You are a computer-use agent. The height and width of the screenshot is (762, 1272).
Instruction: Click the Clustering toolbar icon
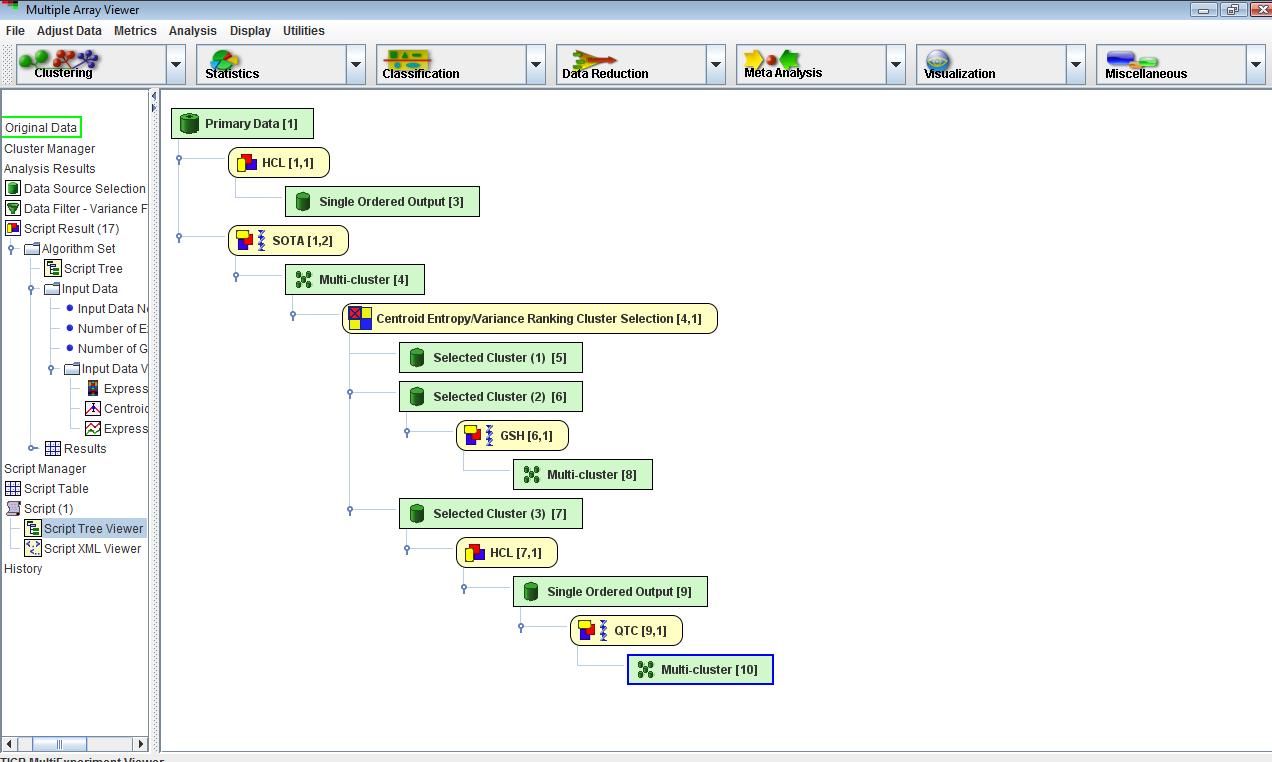point(62,65)
